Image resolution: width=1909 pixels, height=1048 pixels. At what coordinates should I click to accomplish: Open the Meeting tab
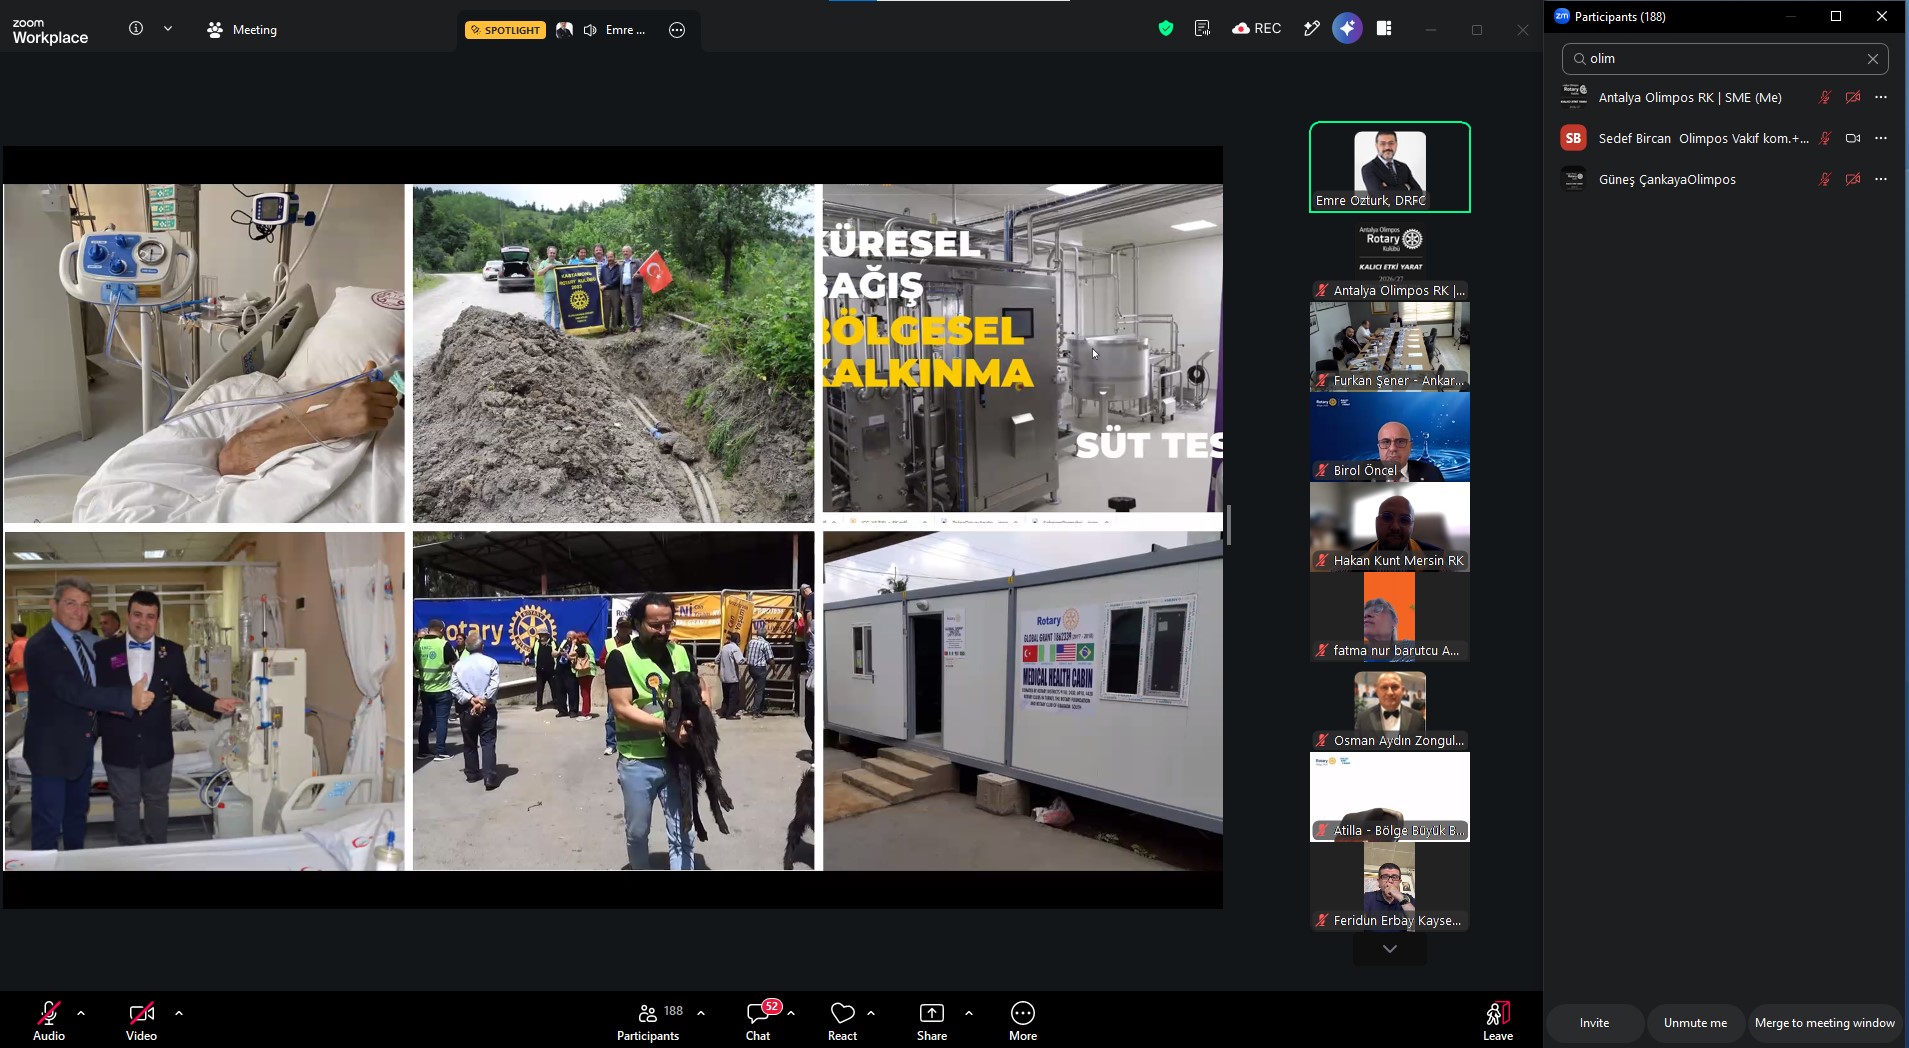[x=242, y=30]
